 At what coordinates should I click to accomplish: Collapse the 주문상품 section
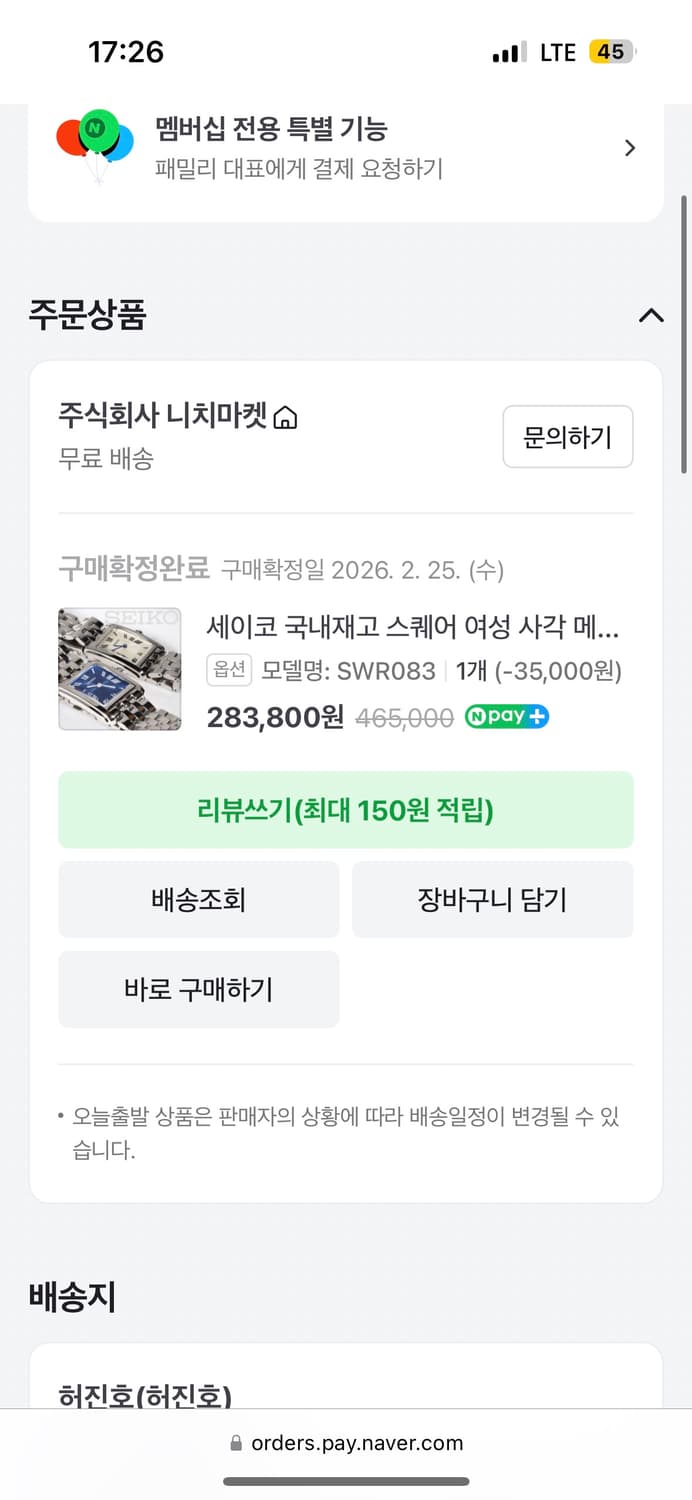651,316
